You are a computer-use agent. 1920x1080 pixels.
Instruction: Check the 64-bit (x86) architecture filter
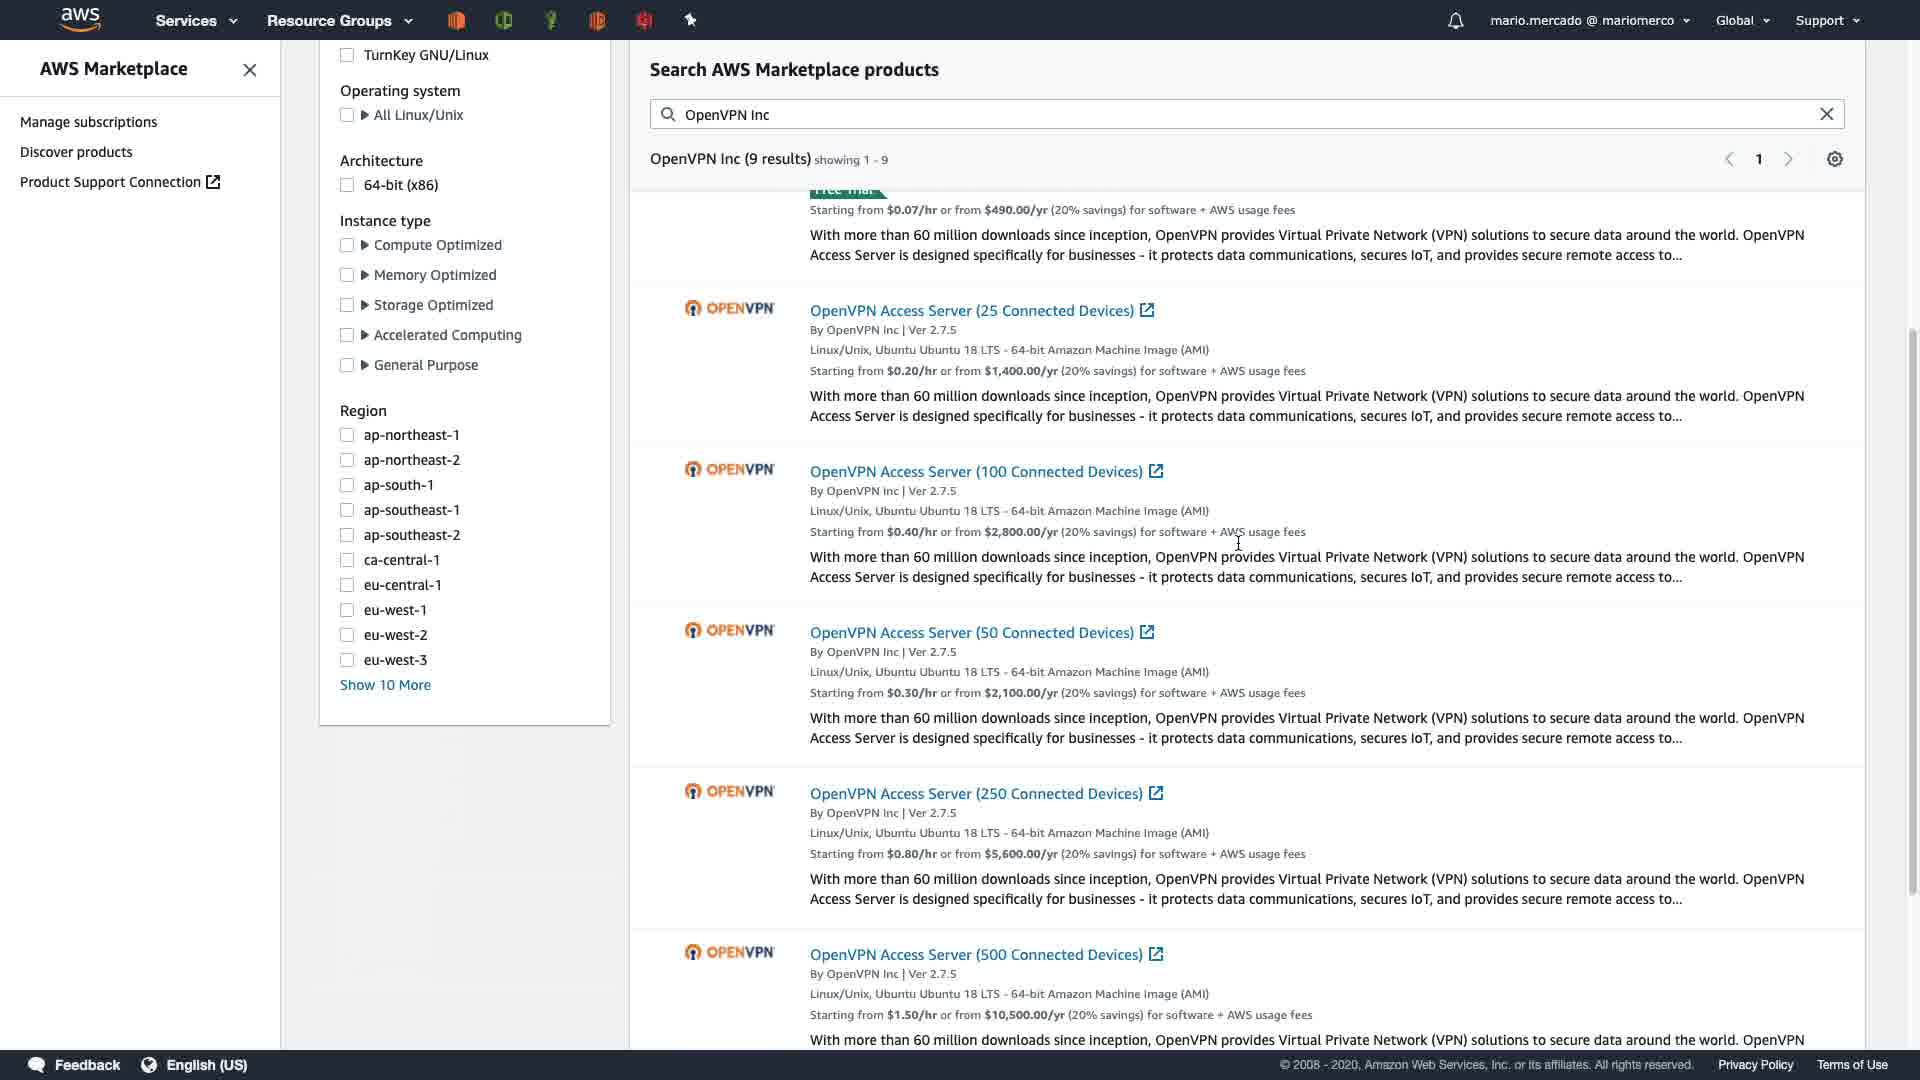pos(347,185)
